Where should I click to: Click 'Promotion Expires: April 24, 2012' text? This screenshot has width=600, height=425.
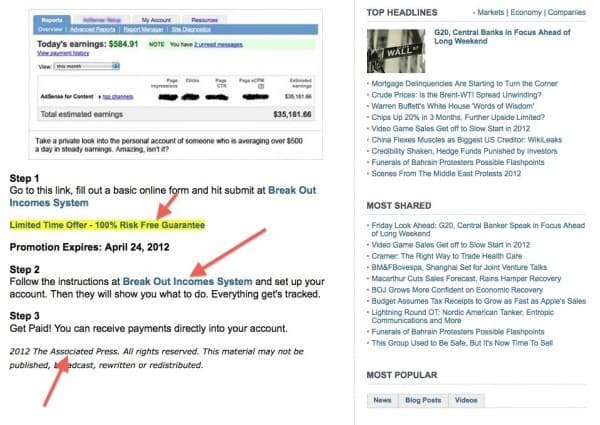90,247
